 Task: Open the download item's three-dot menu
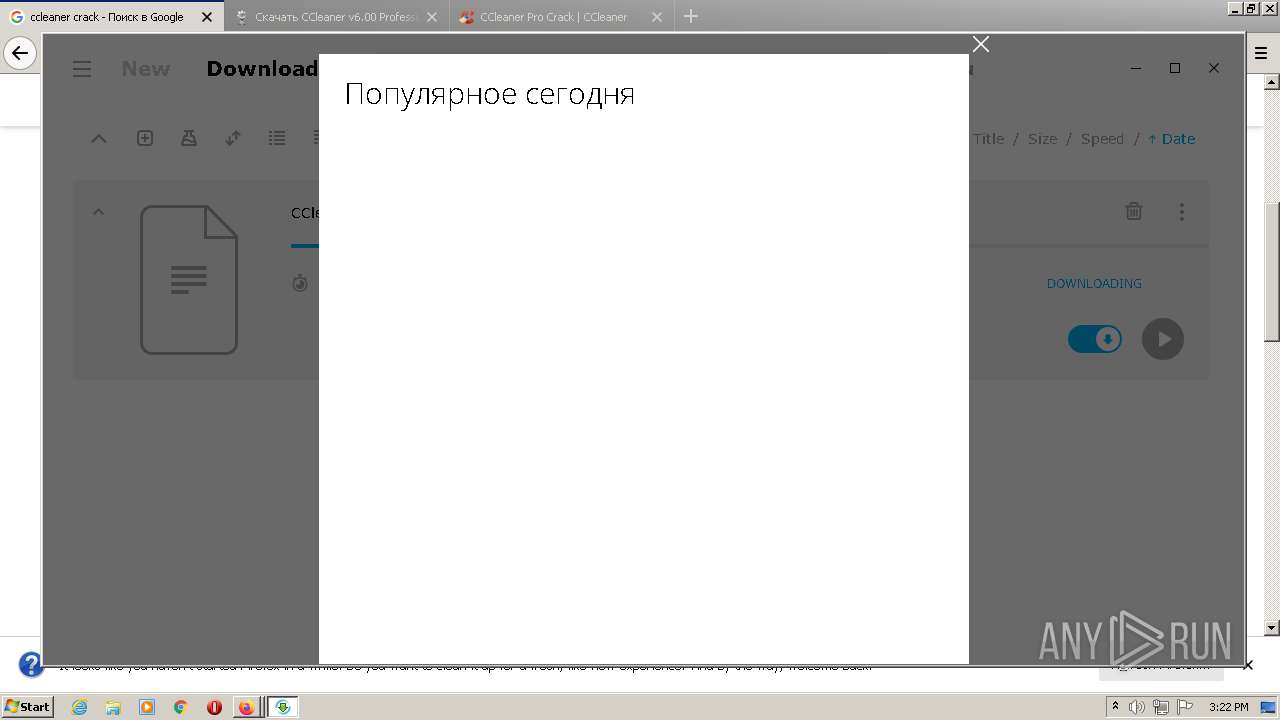(x=1182, y=212)
